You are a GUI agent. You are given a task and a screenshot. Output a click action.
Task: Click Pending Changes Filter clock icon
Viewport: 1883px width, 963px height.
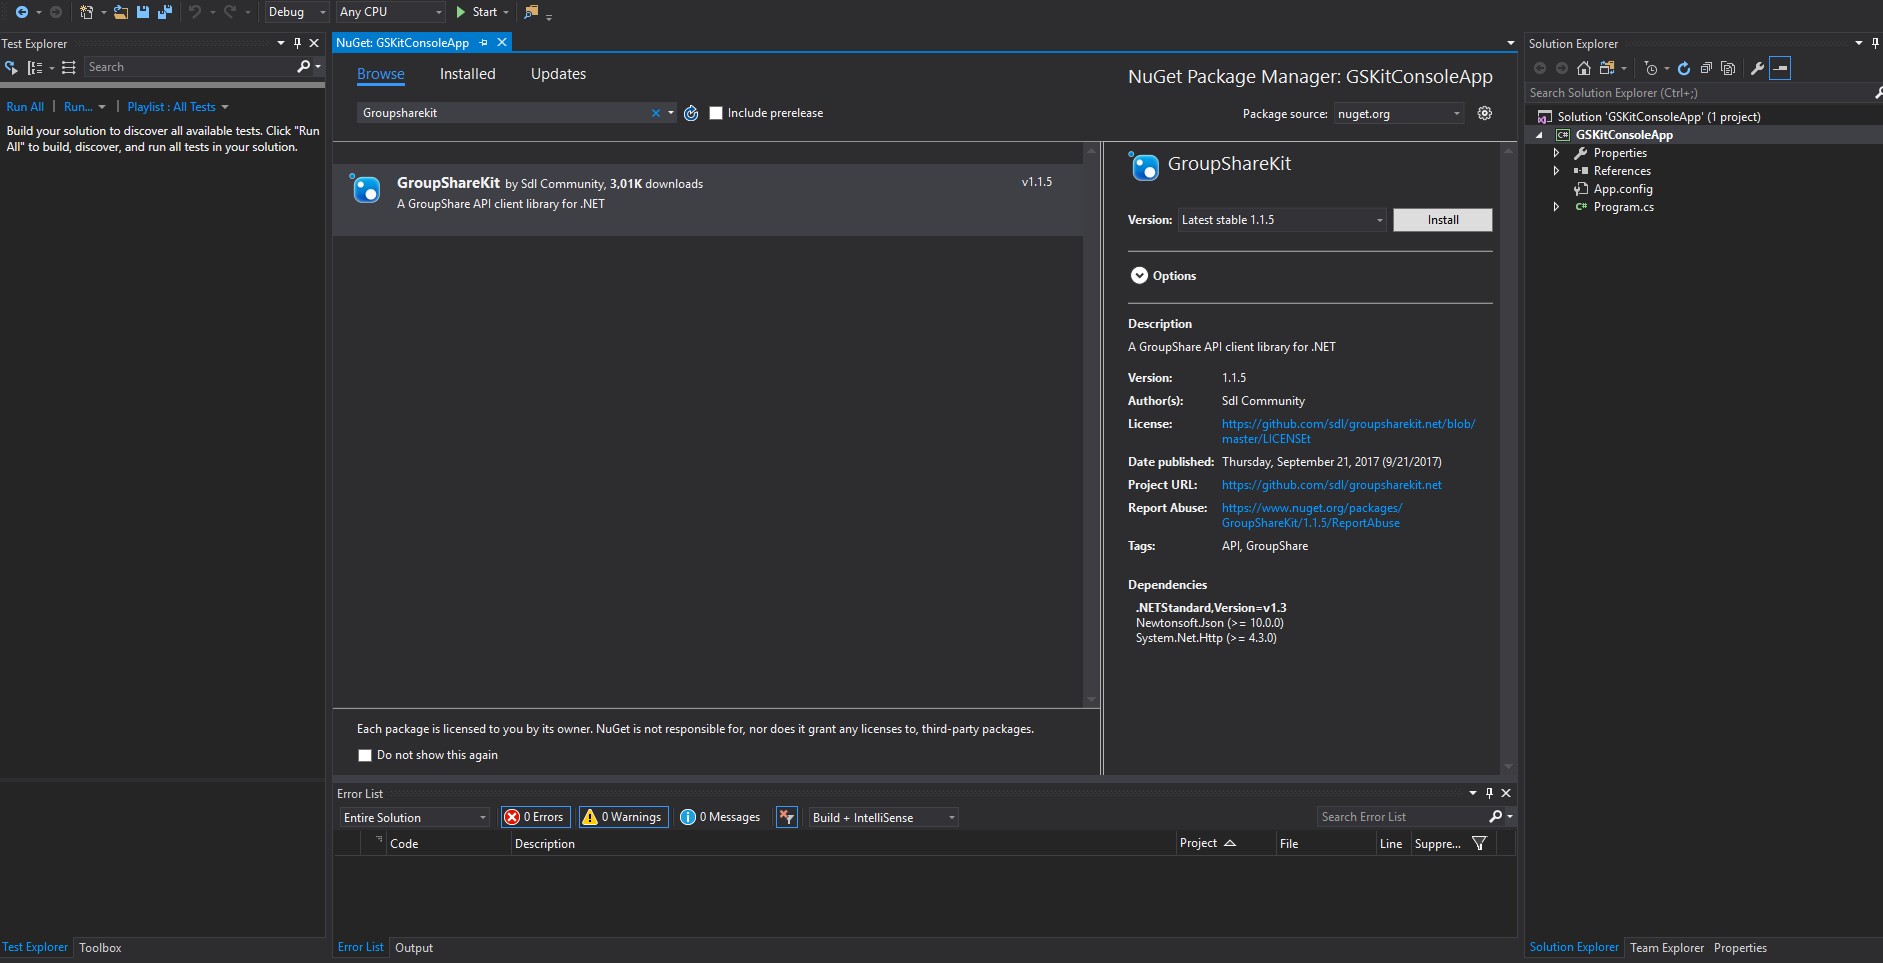coord(1651,68)
